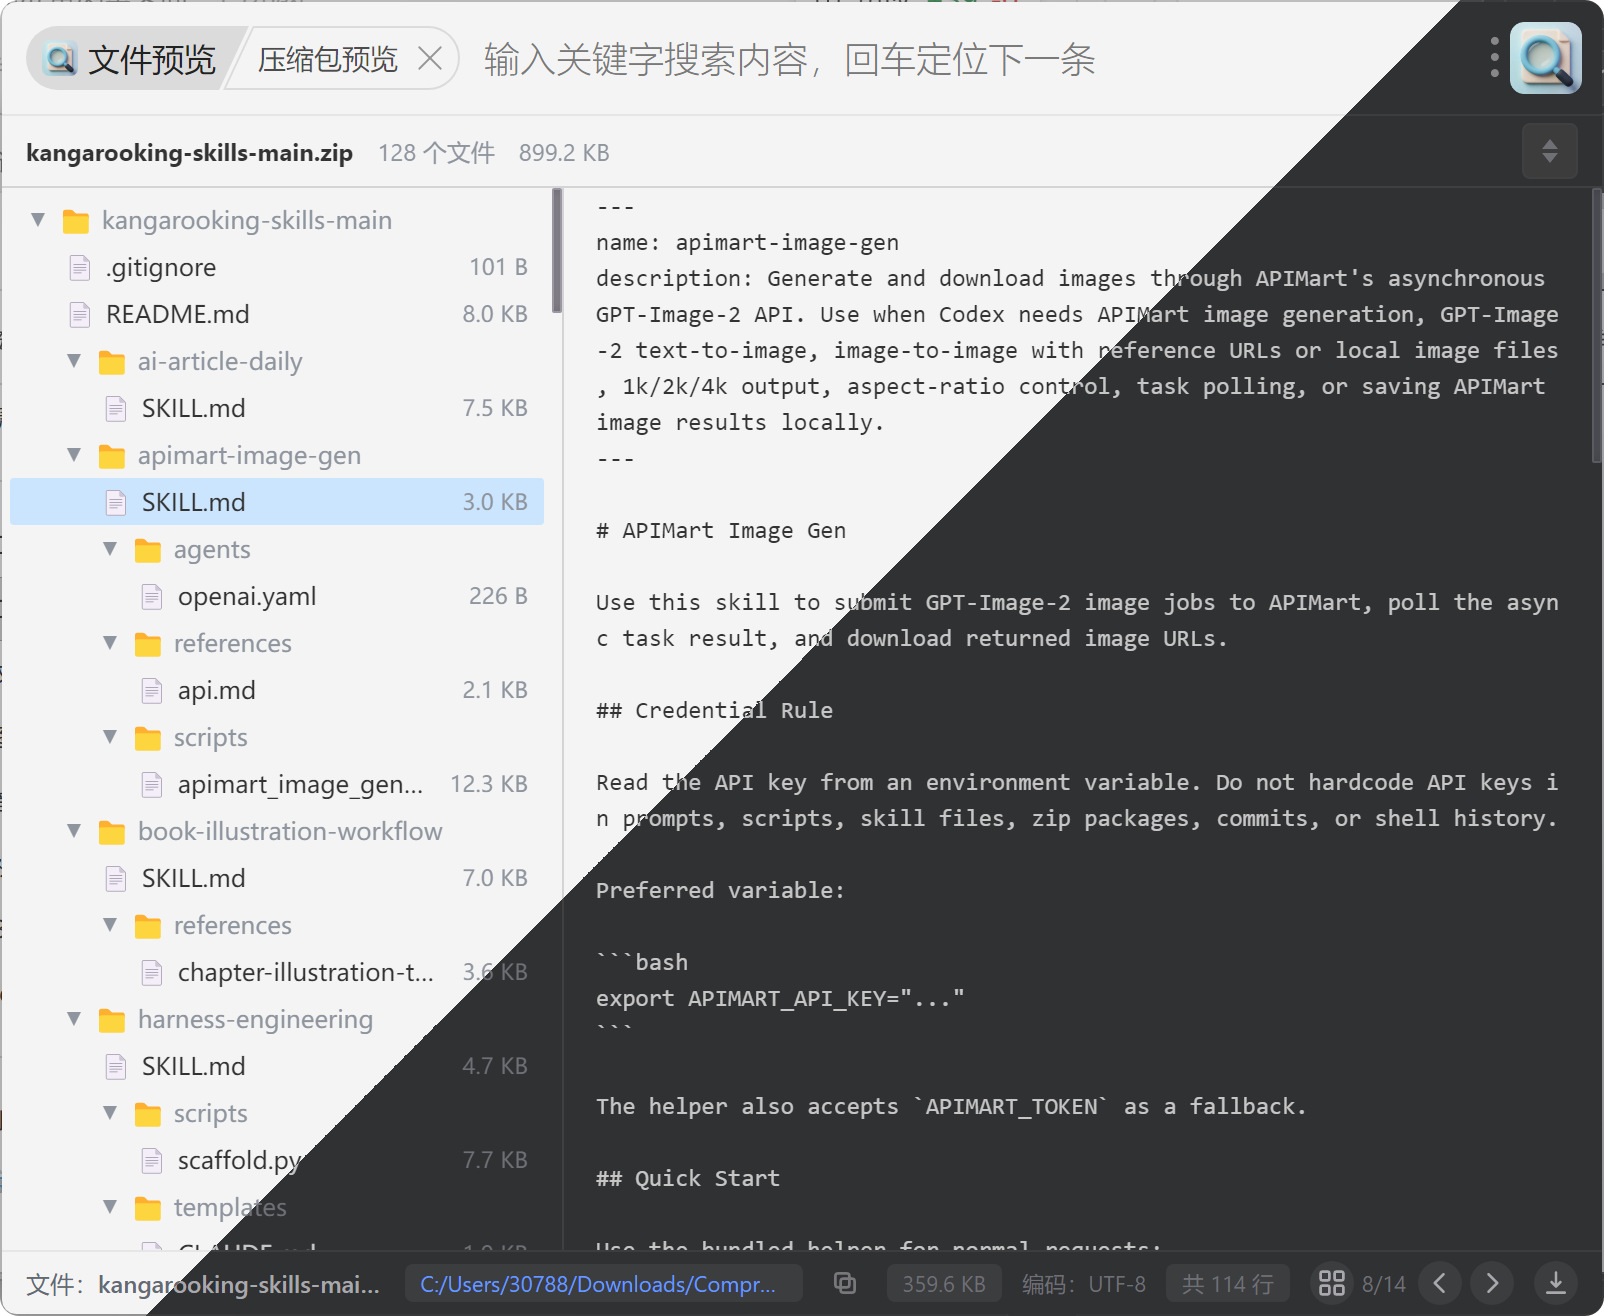
Task: Switch to the 文件预览 tab
Action: click(131, 59)
